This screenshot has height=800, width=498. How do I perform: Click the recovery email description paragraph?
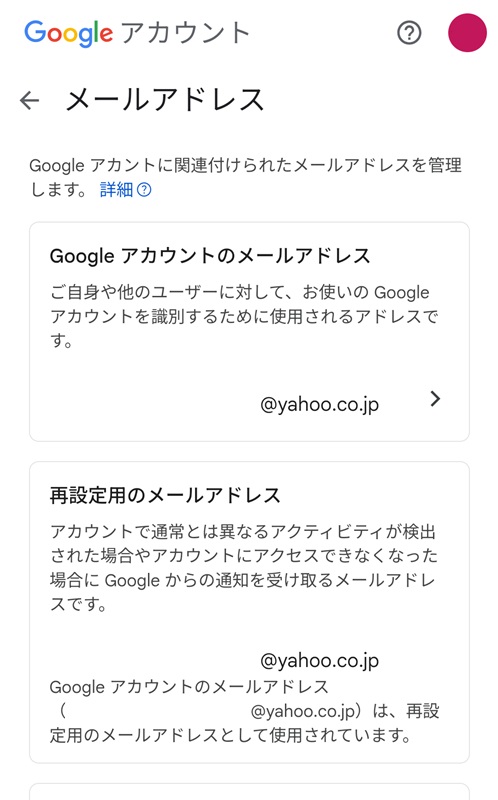tap(244, 568)
